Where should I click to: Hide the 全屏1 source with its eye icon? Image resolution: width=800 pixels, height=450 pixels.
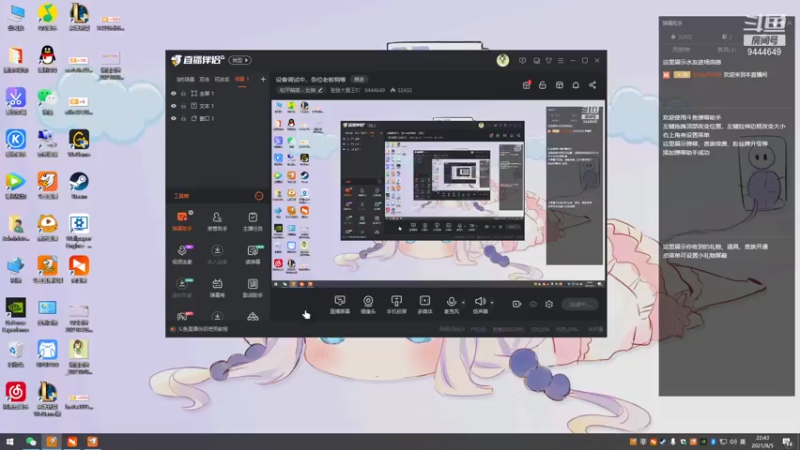point(173,93)
